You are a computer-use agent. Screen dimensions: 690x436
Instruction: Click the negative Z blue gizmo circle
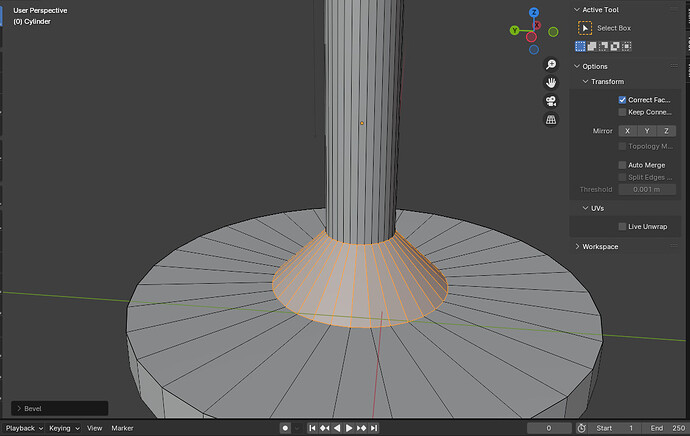pos(534,49)
